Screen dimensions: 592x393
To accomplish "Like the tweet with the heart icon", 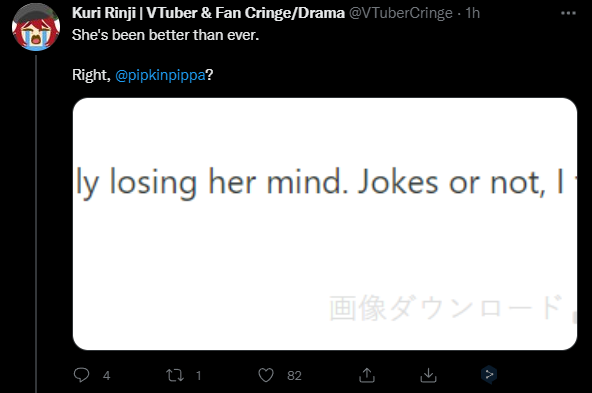I will point(266,375).
